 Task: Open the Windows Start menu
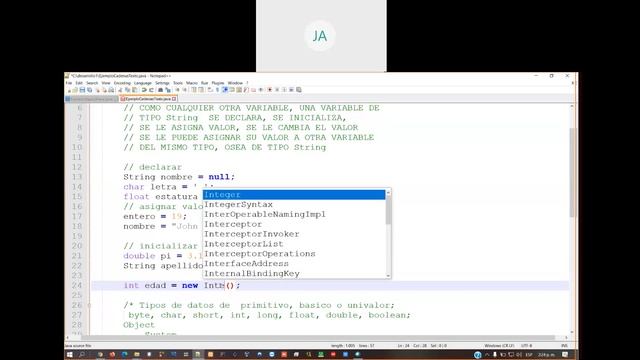pyautogui.click(x=69, y=355)
